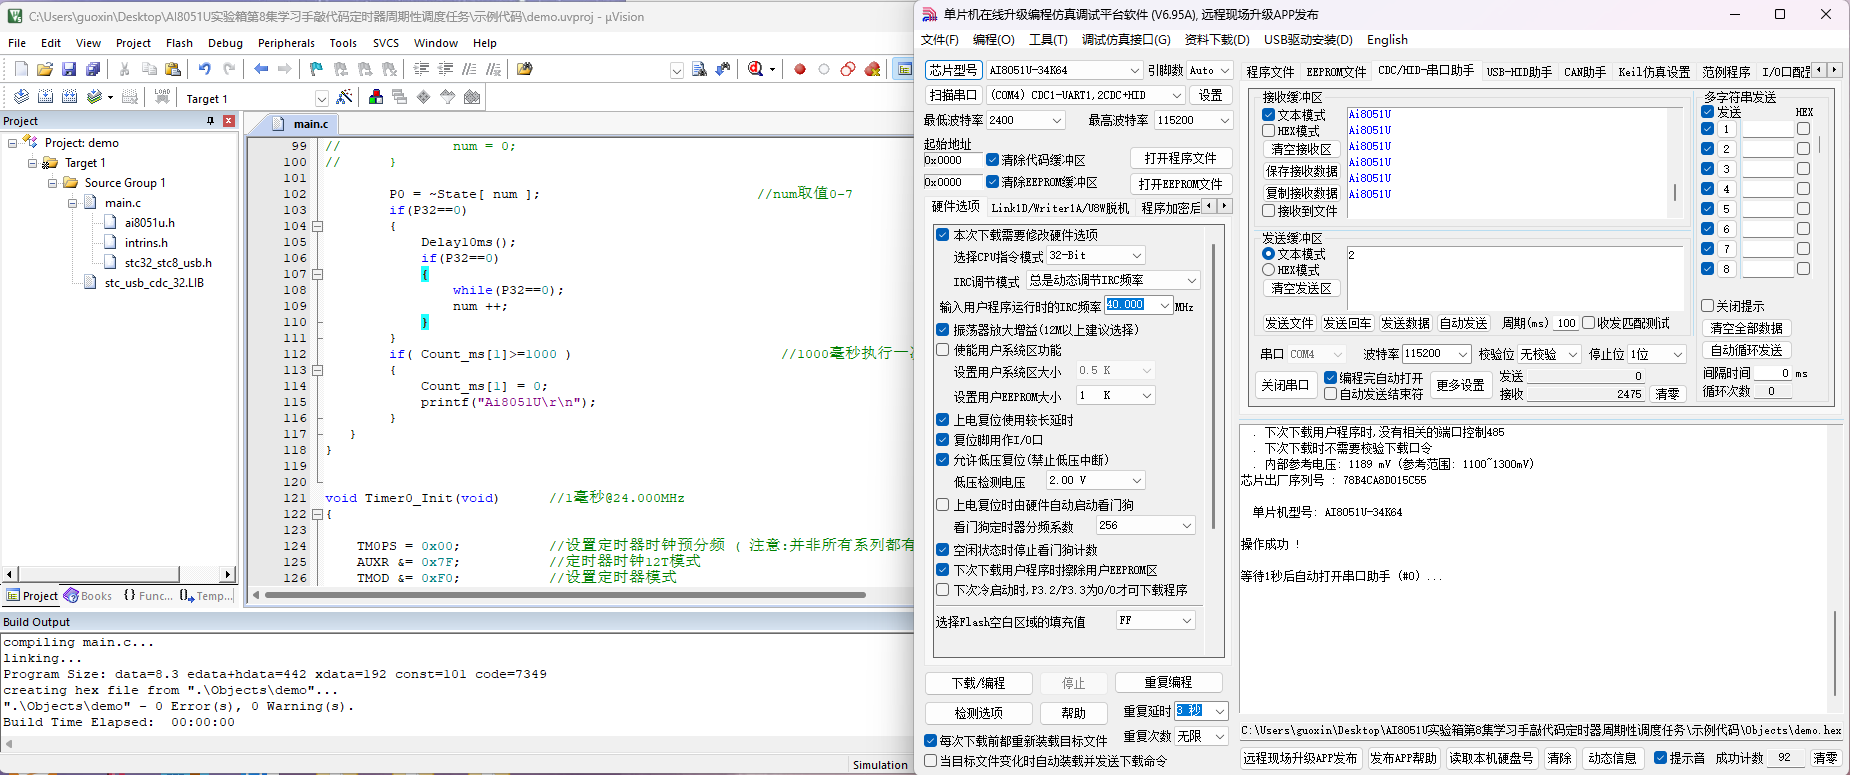Image resolution: width=1850 pixels, height=775 pixels.
Task: Open the Window layout icon at toolbar end
Action: [x=905, y=69]
